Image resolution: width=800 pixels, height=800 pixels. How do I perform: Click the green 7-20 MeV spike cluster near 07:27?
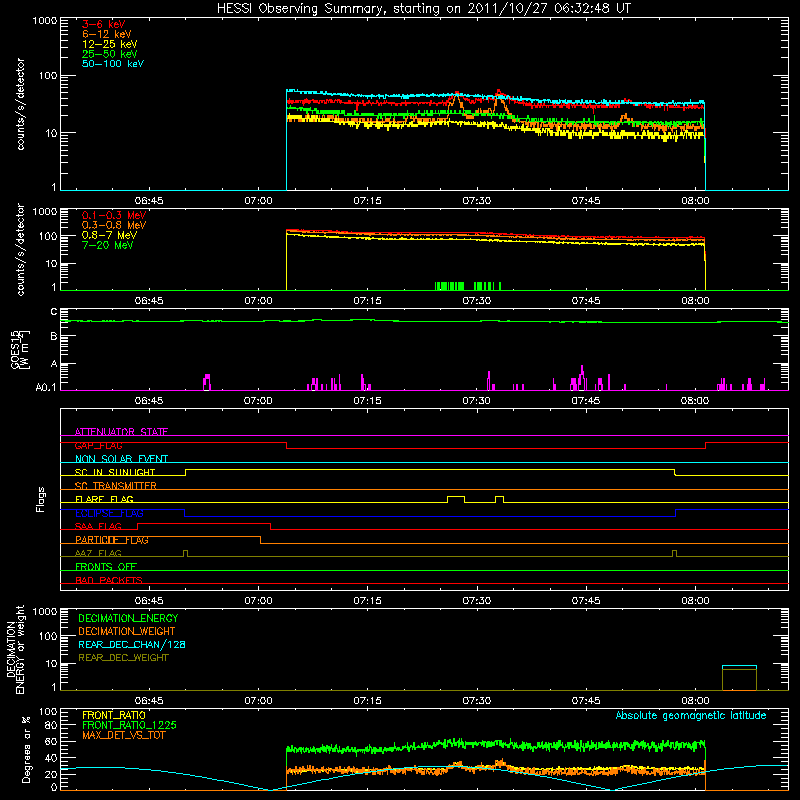point(449,286)
